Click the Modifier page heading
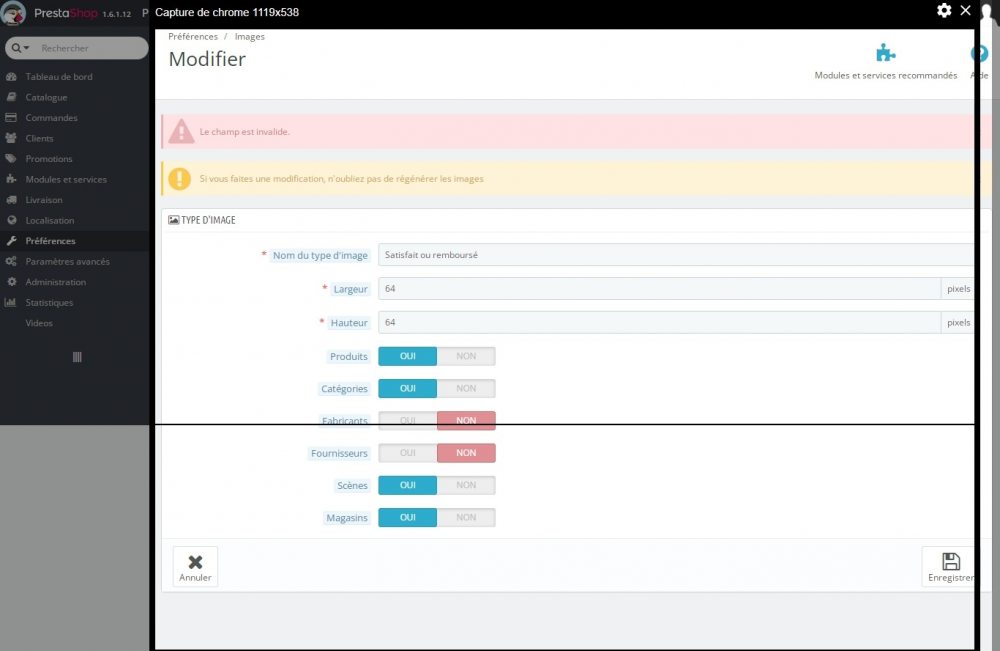The width and height of the screenshot is (1000, 651). click(x=207, y=59)
